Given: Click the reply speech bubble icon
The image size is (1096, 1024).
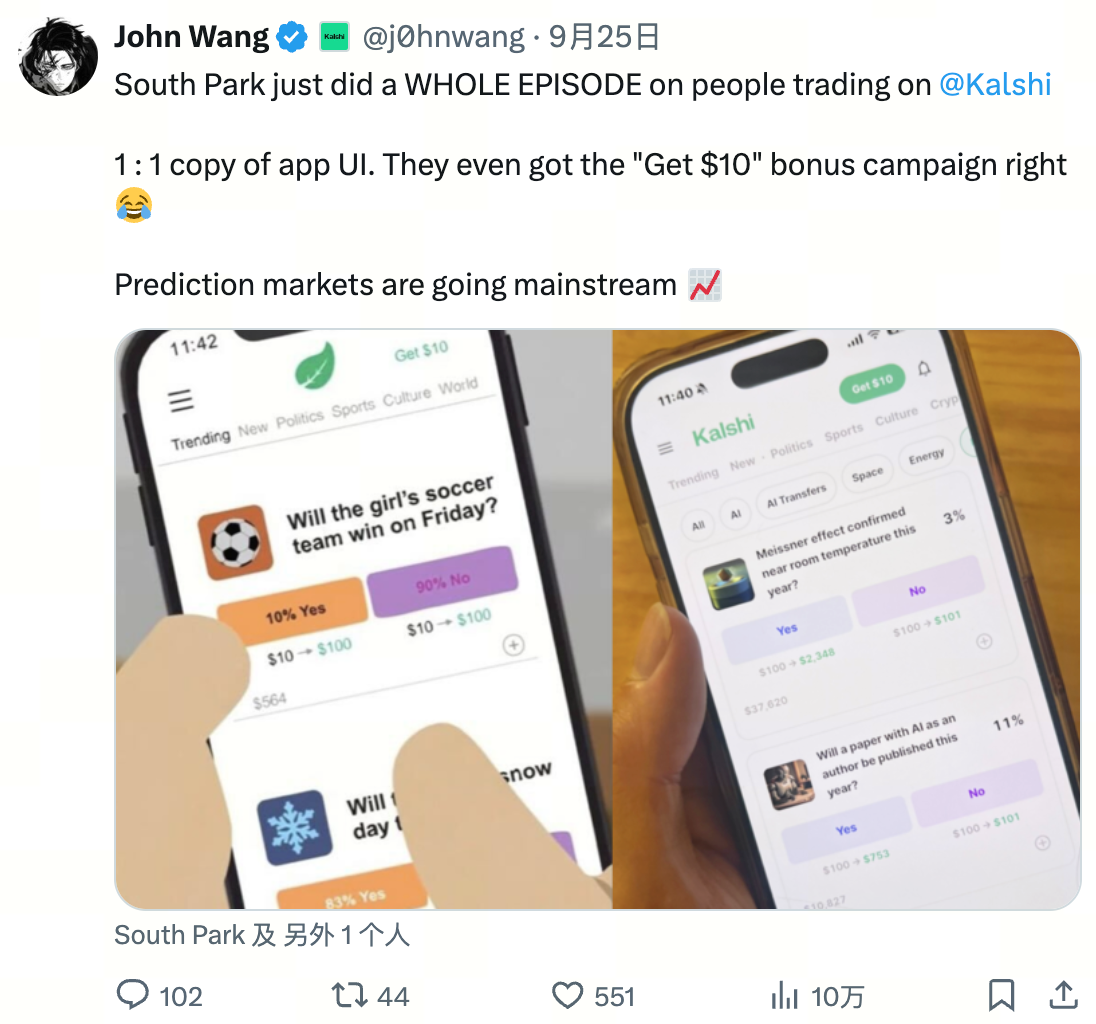Looking at the screenshot, I should pyautogui.click(x=132, y=995).
